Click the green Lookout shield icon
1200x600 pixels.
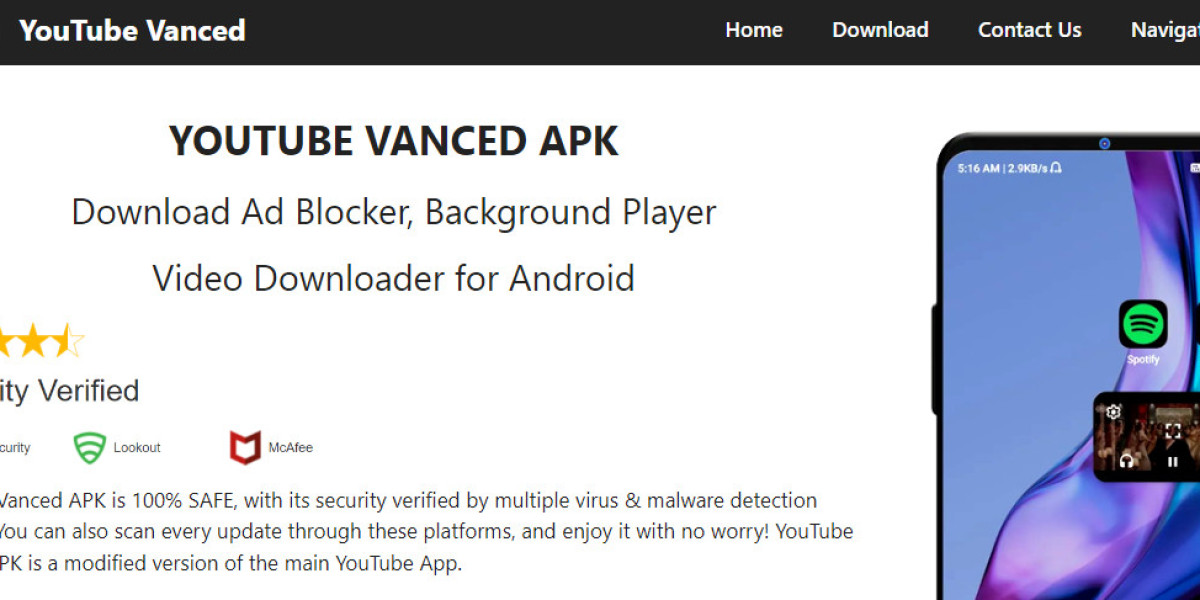click(x=90, y=448)
